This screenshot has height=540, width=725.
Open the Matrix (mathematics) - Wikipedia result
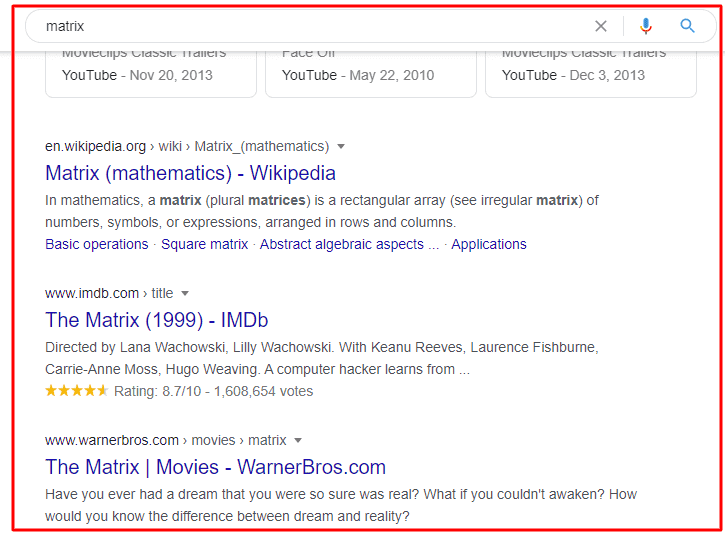[190, 173]
